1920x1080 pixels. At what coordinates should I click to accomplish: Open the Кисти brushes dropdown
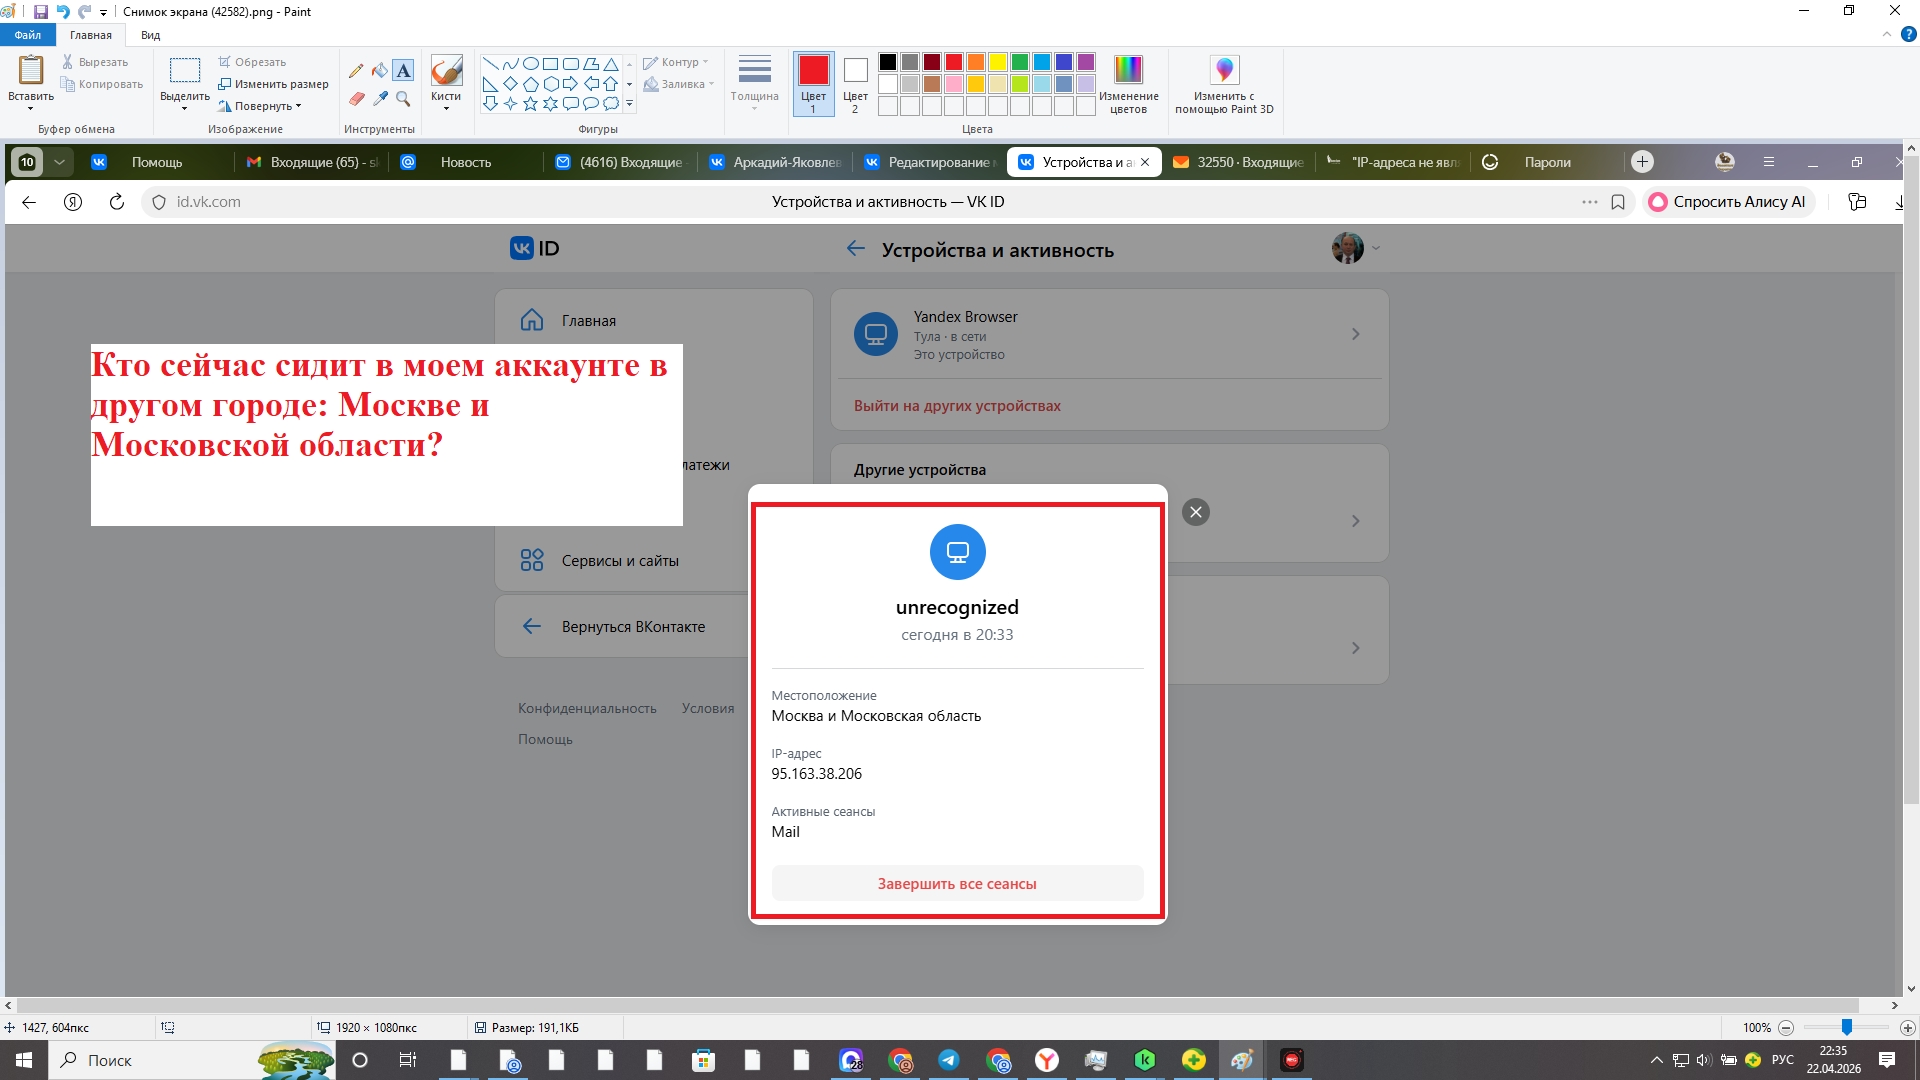446,107
